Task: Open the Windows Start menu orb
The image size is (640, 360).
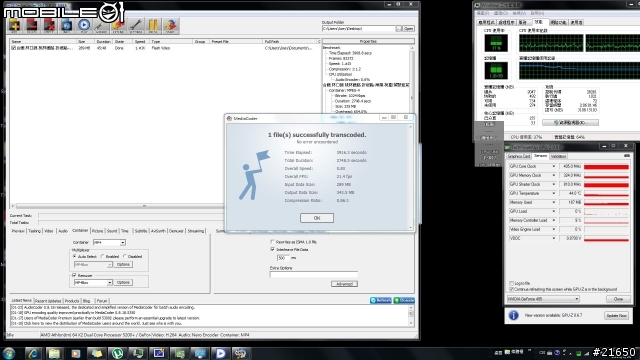Action: pyautogui.click(x=9, y=353)
